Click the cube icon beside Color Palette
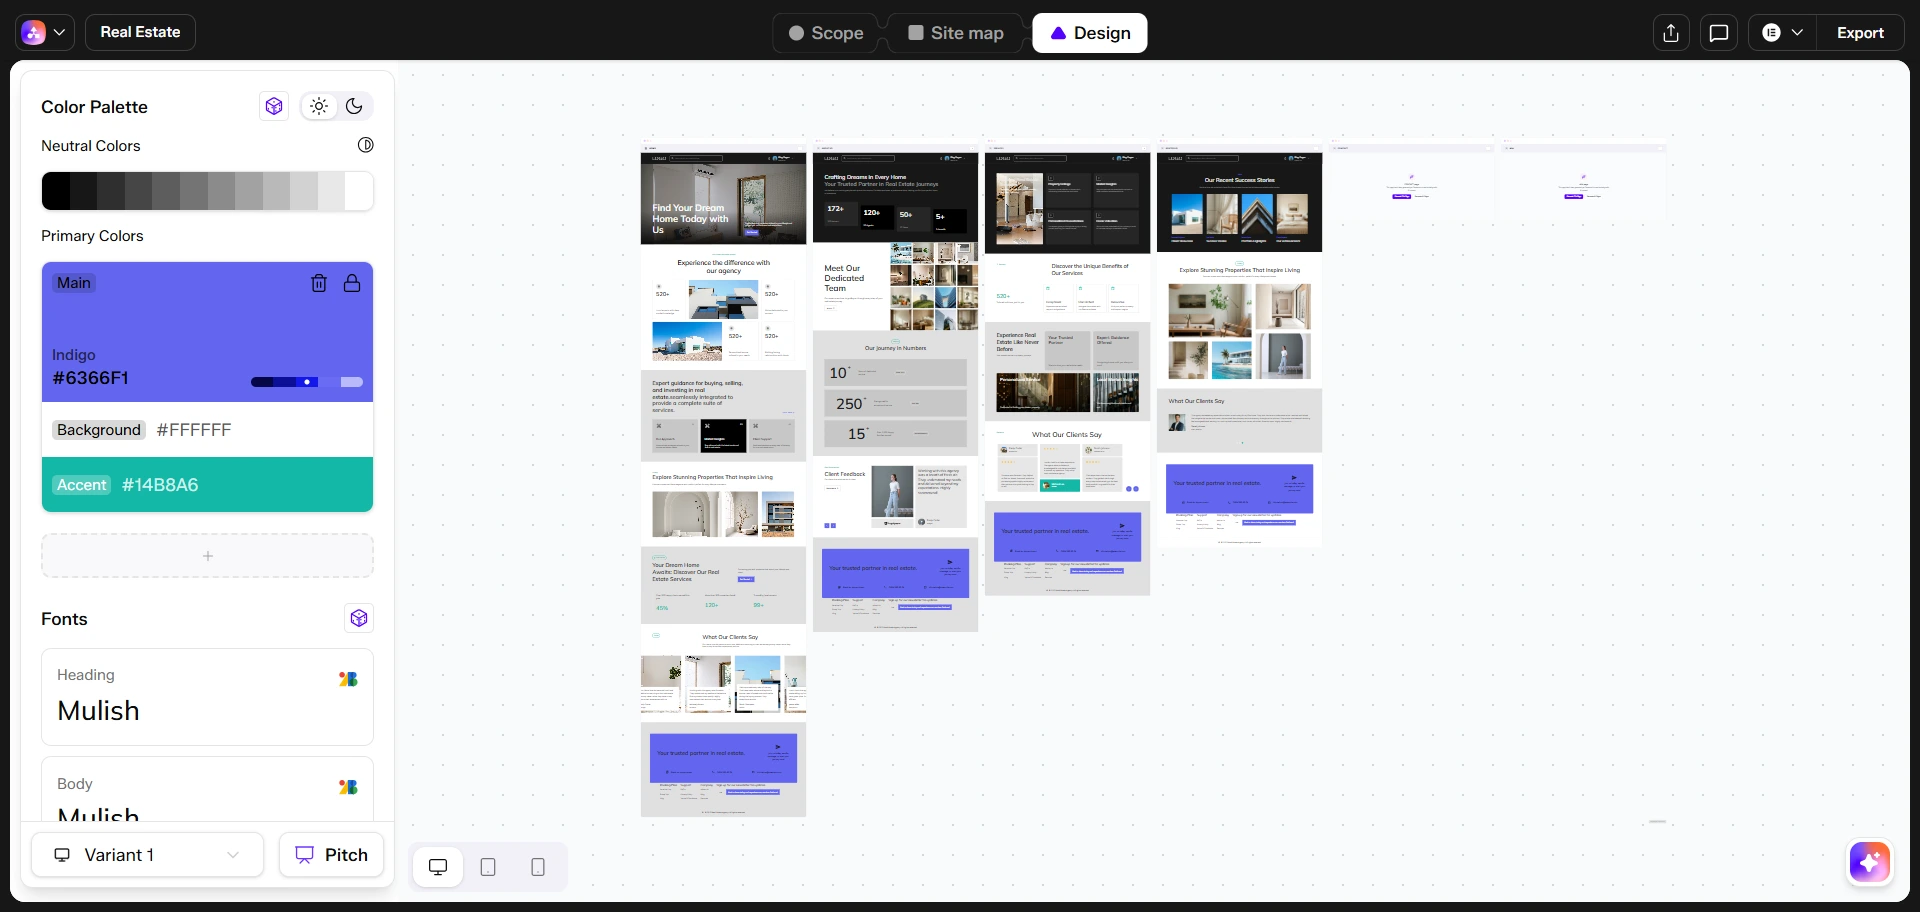Image resolution: width=1920 pixels, height=912 pixels. click(x=274, y=106)
